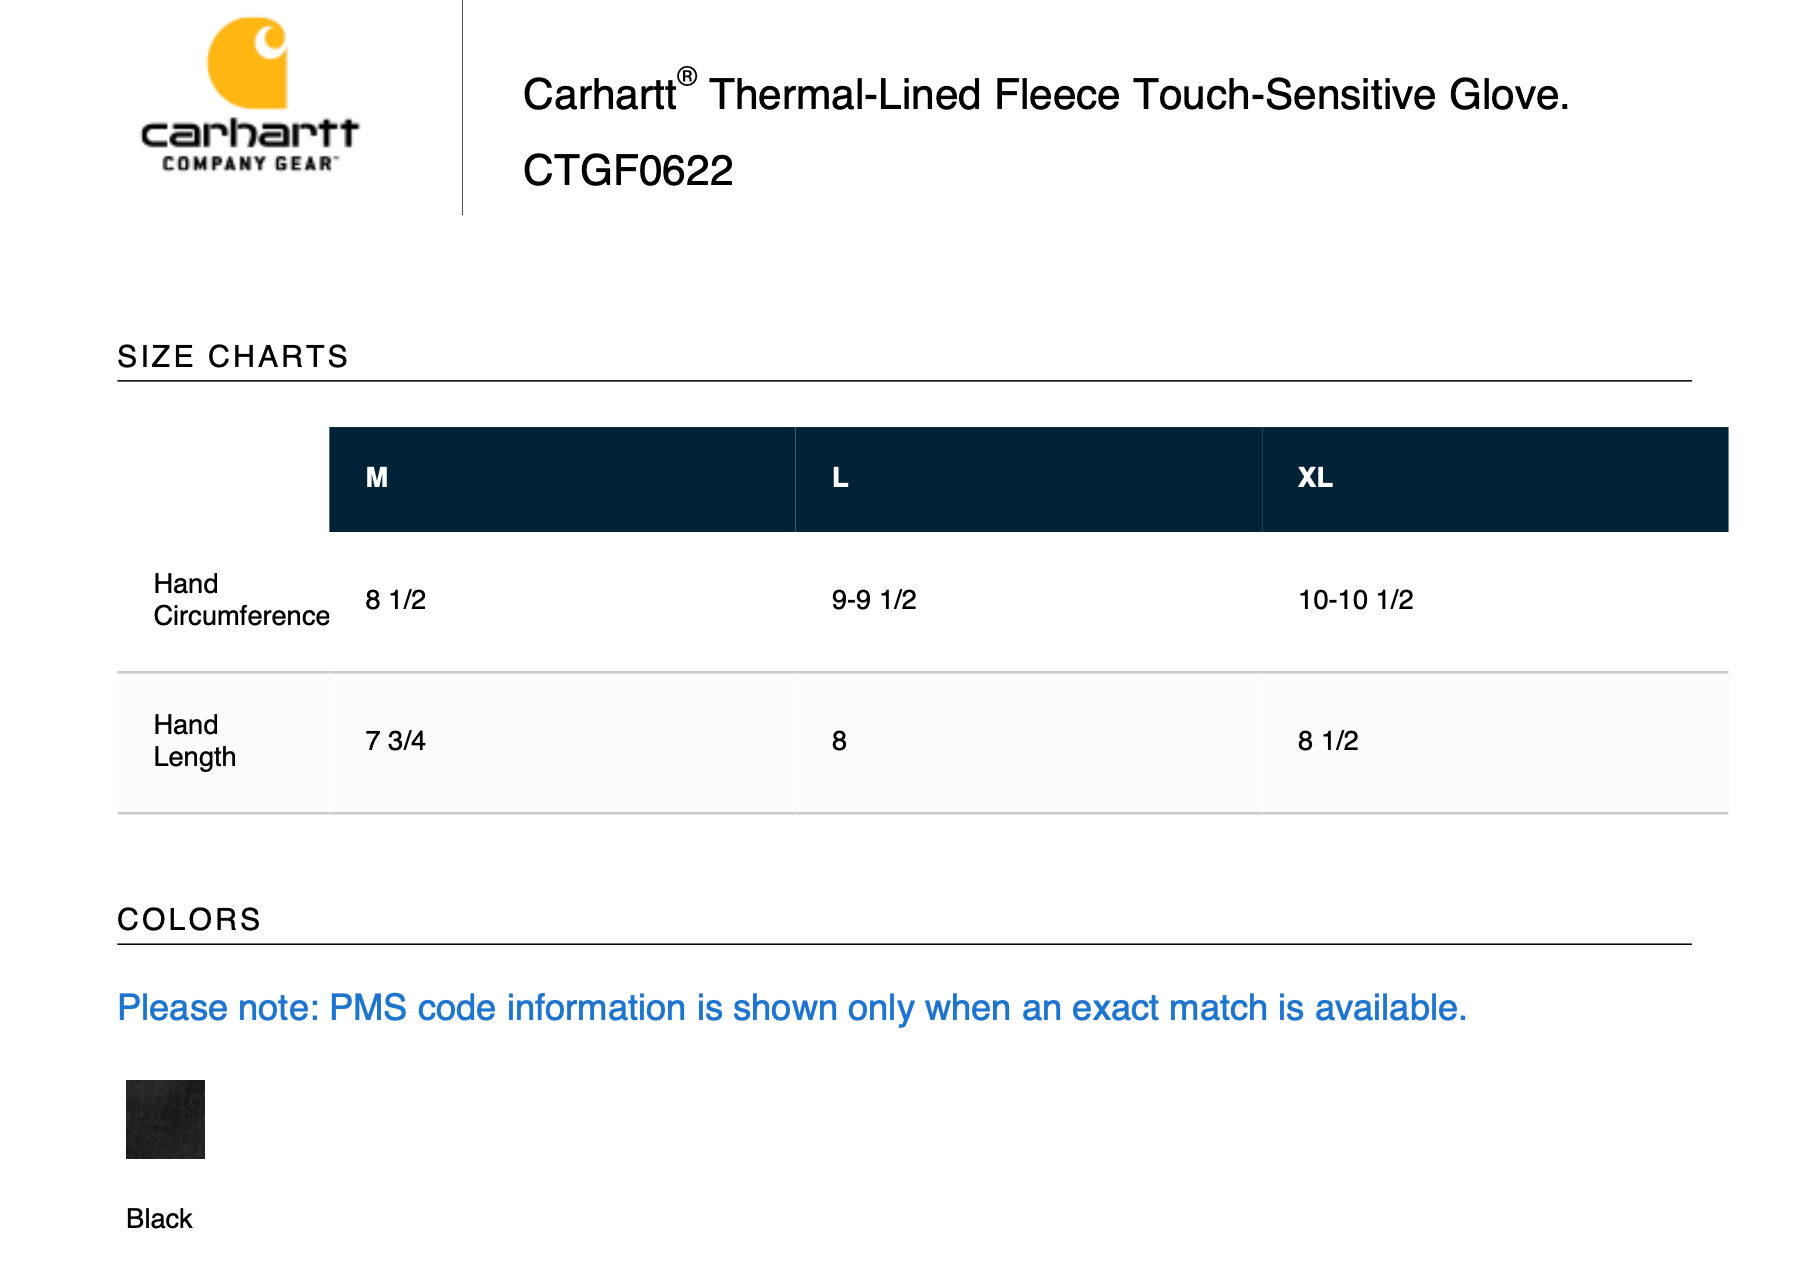Screen dimensions: 1798x1282
Task: Select the Black color swatch
Action: pyautogui.click(x=165, y=1119)
